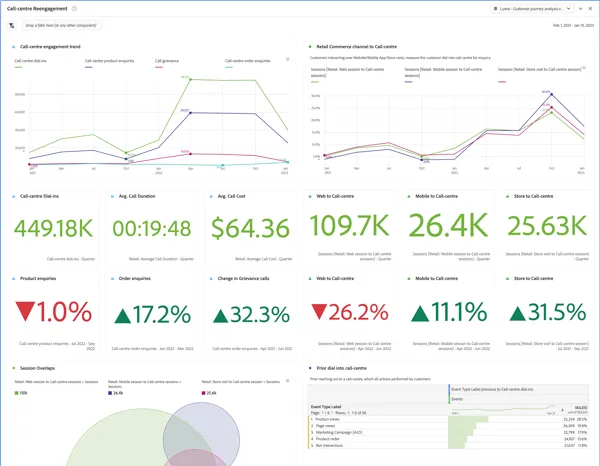Select Product views row in table
600x466 pixels.
(x=448, y=419)
